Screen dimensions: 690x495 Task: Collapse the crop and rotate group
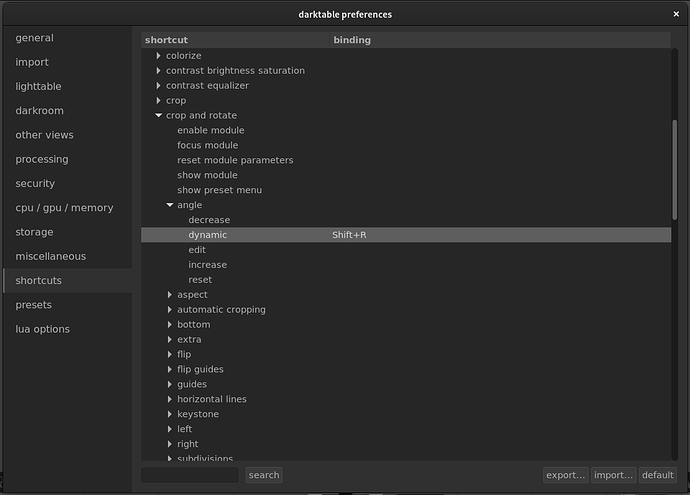click(158, 116)
